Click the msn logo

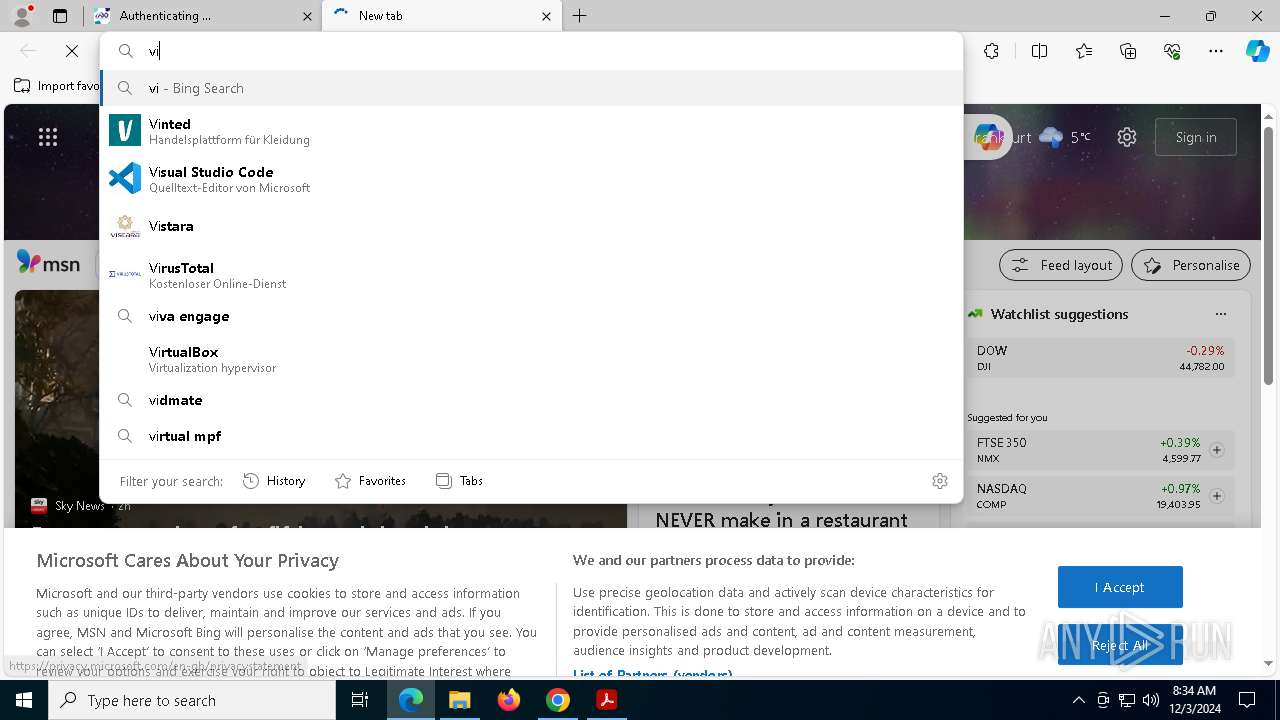click(x=48, y=263)
